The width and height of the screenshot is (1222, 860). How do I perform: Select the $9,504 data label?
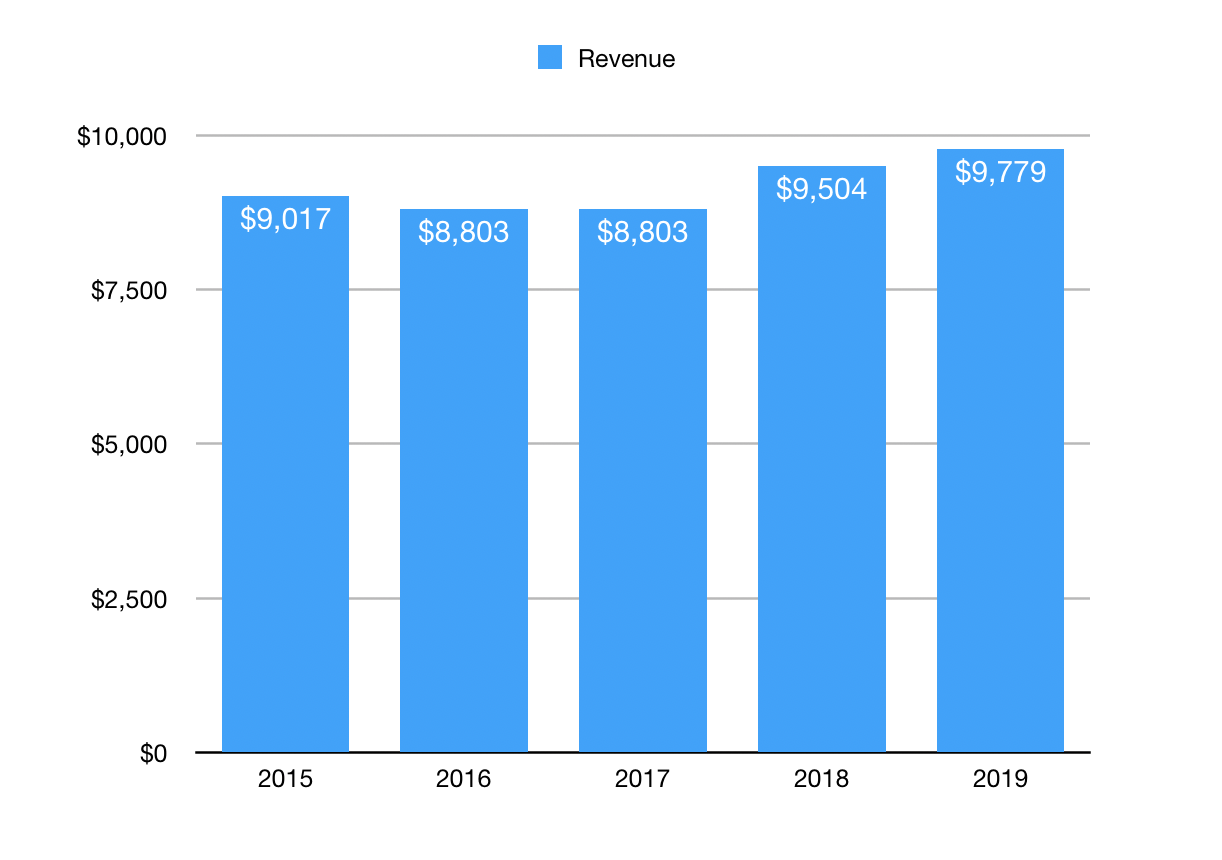[821, 189]
